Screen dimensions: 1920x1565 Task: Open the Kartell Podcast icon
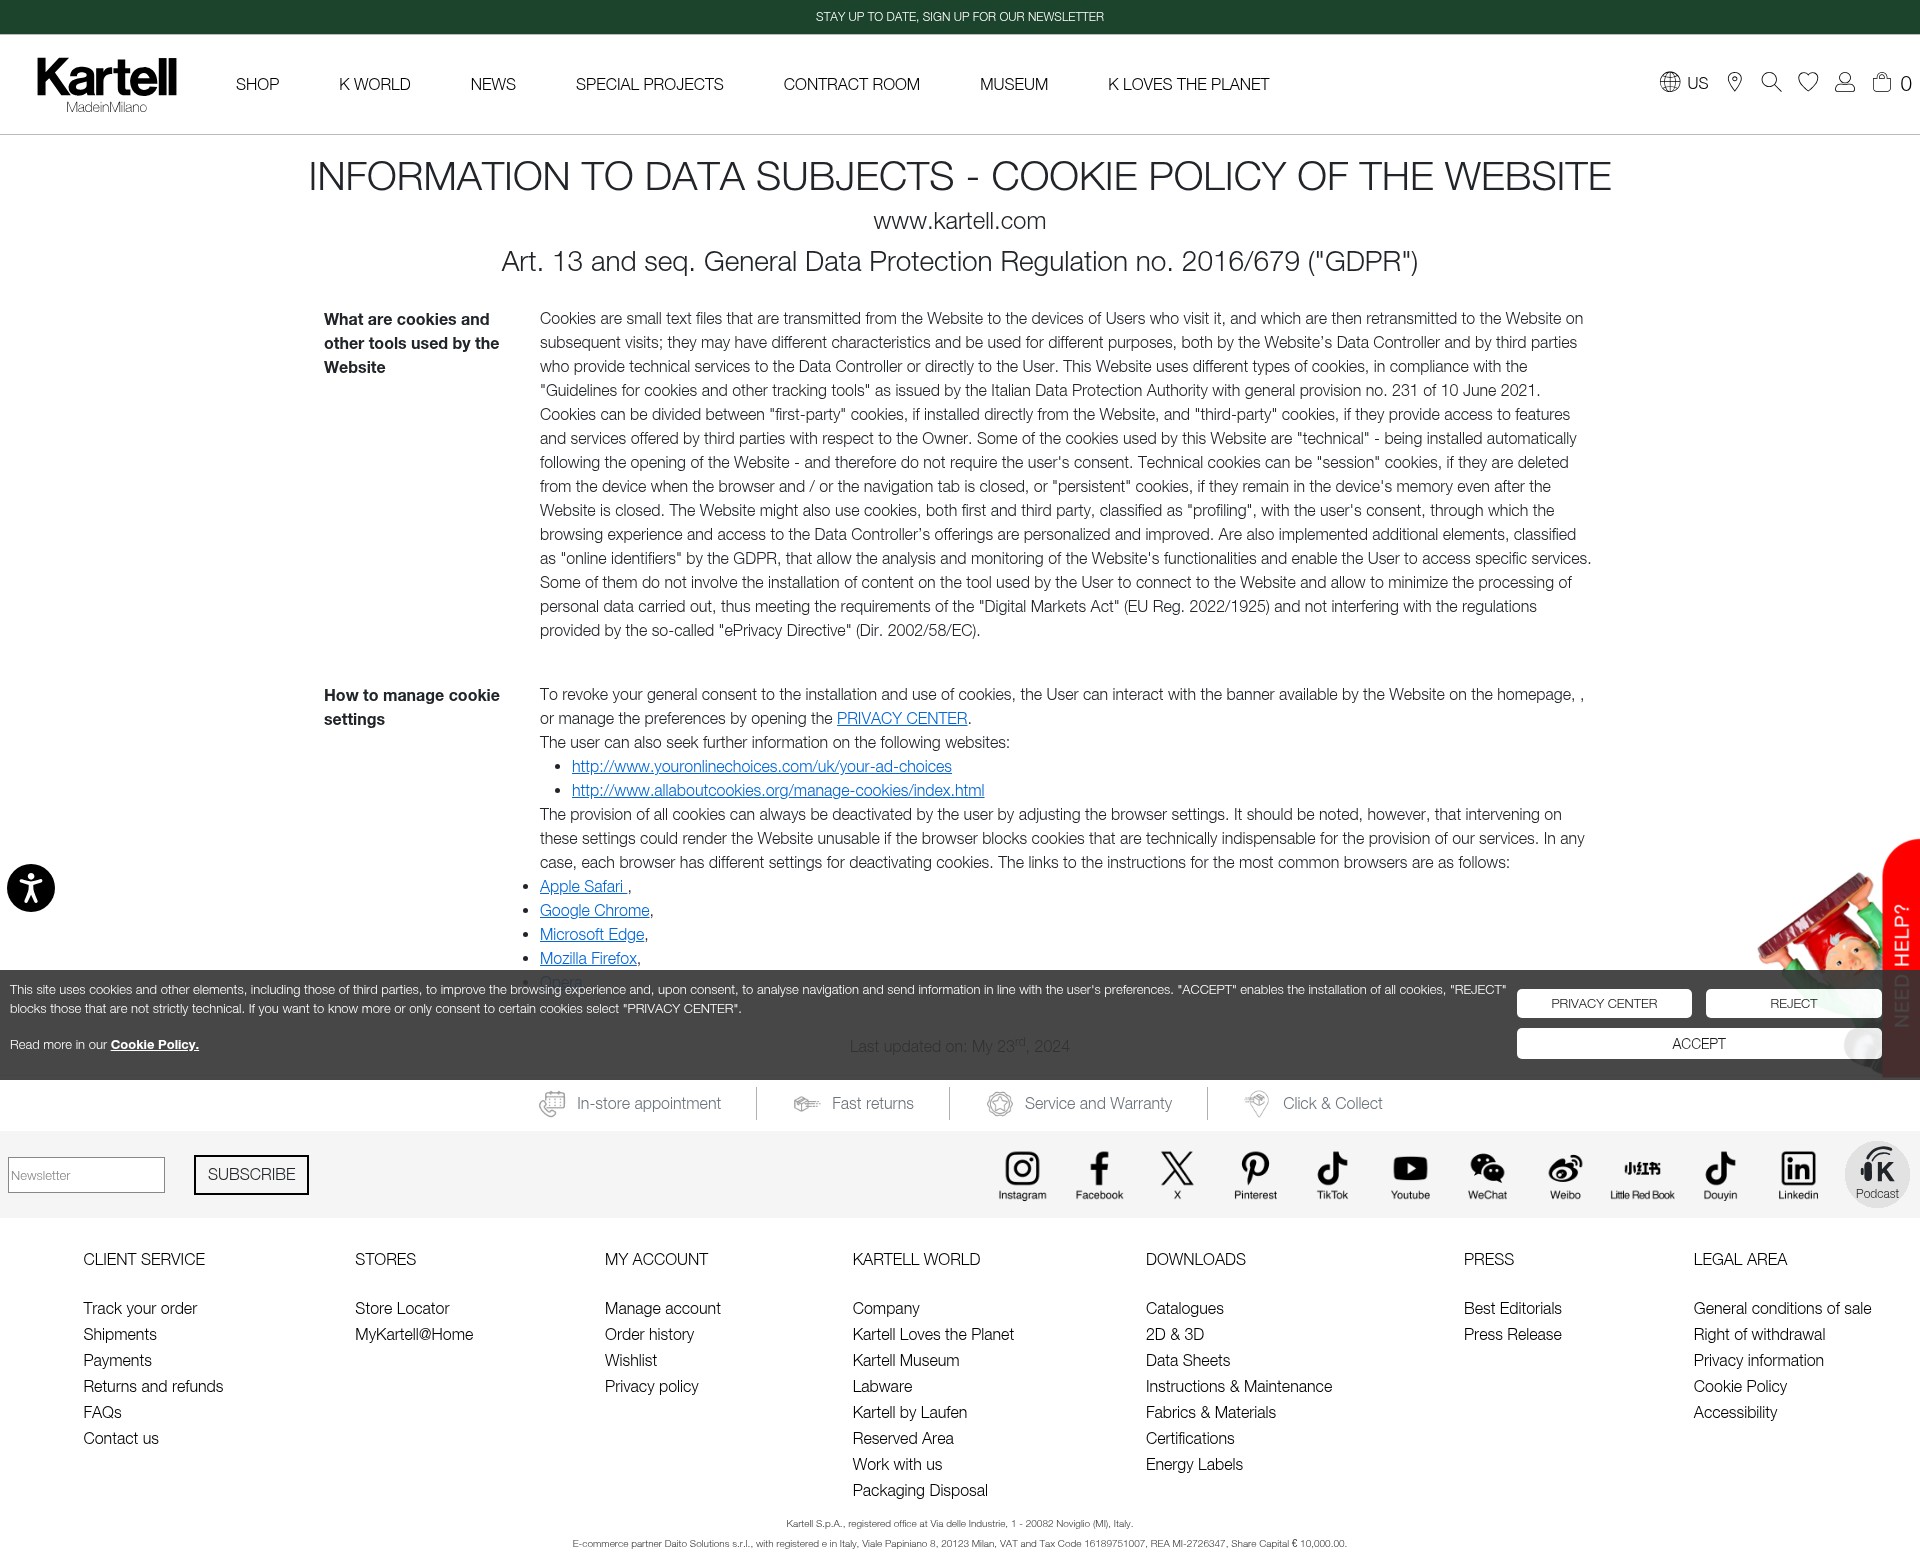pyautogui.click(x=1877, y=1174)
